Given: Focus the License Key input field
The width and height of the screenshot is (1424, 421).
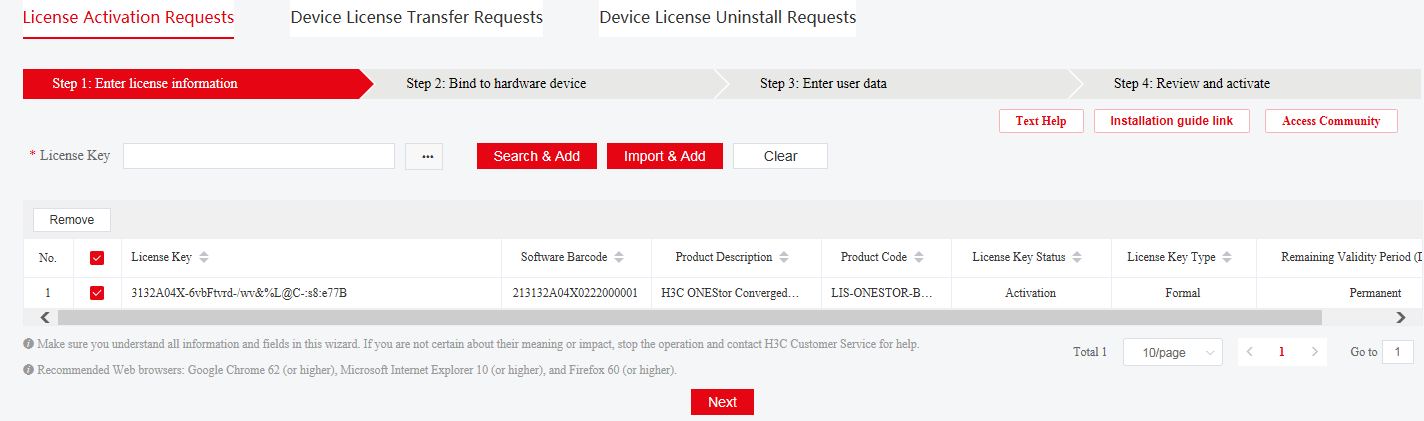Looking at the screenshot, I should (x=259, y=156).
